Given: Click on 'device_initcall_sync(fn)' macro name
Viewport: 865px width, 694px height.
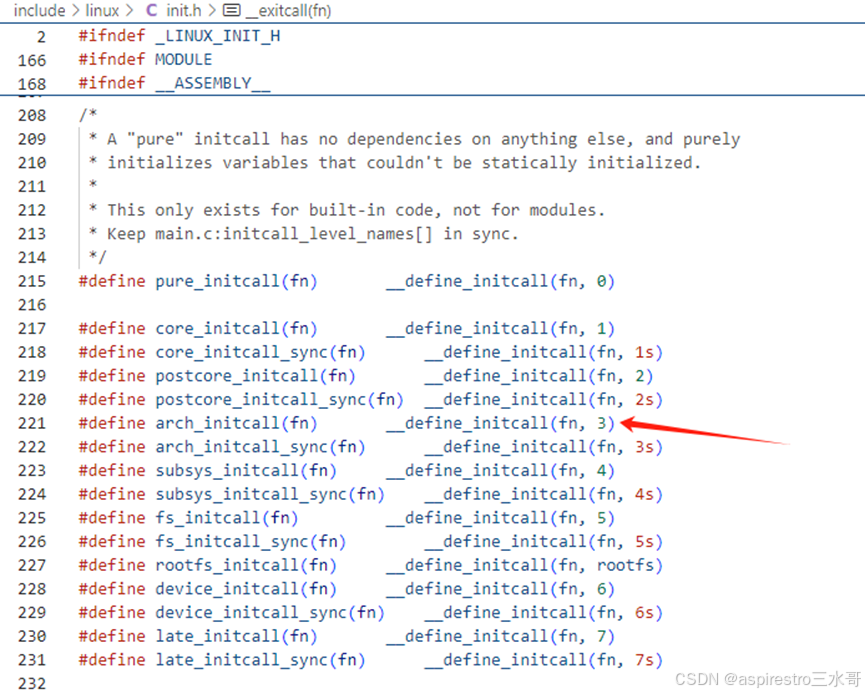Looking at the screenshot, I should tap(270, 613).
